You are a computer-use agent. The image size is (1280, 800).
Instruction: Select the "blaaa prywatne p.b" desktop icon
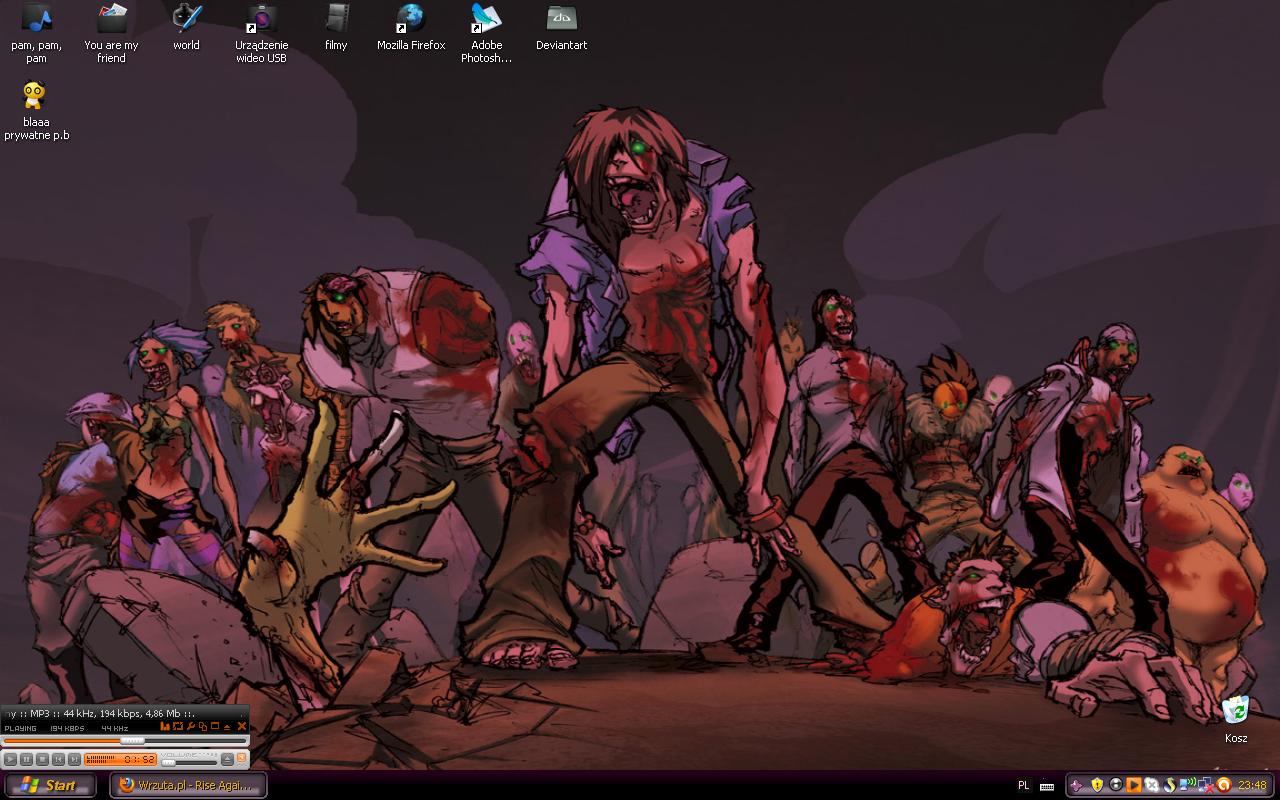point(36,110)
